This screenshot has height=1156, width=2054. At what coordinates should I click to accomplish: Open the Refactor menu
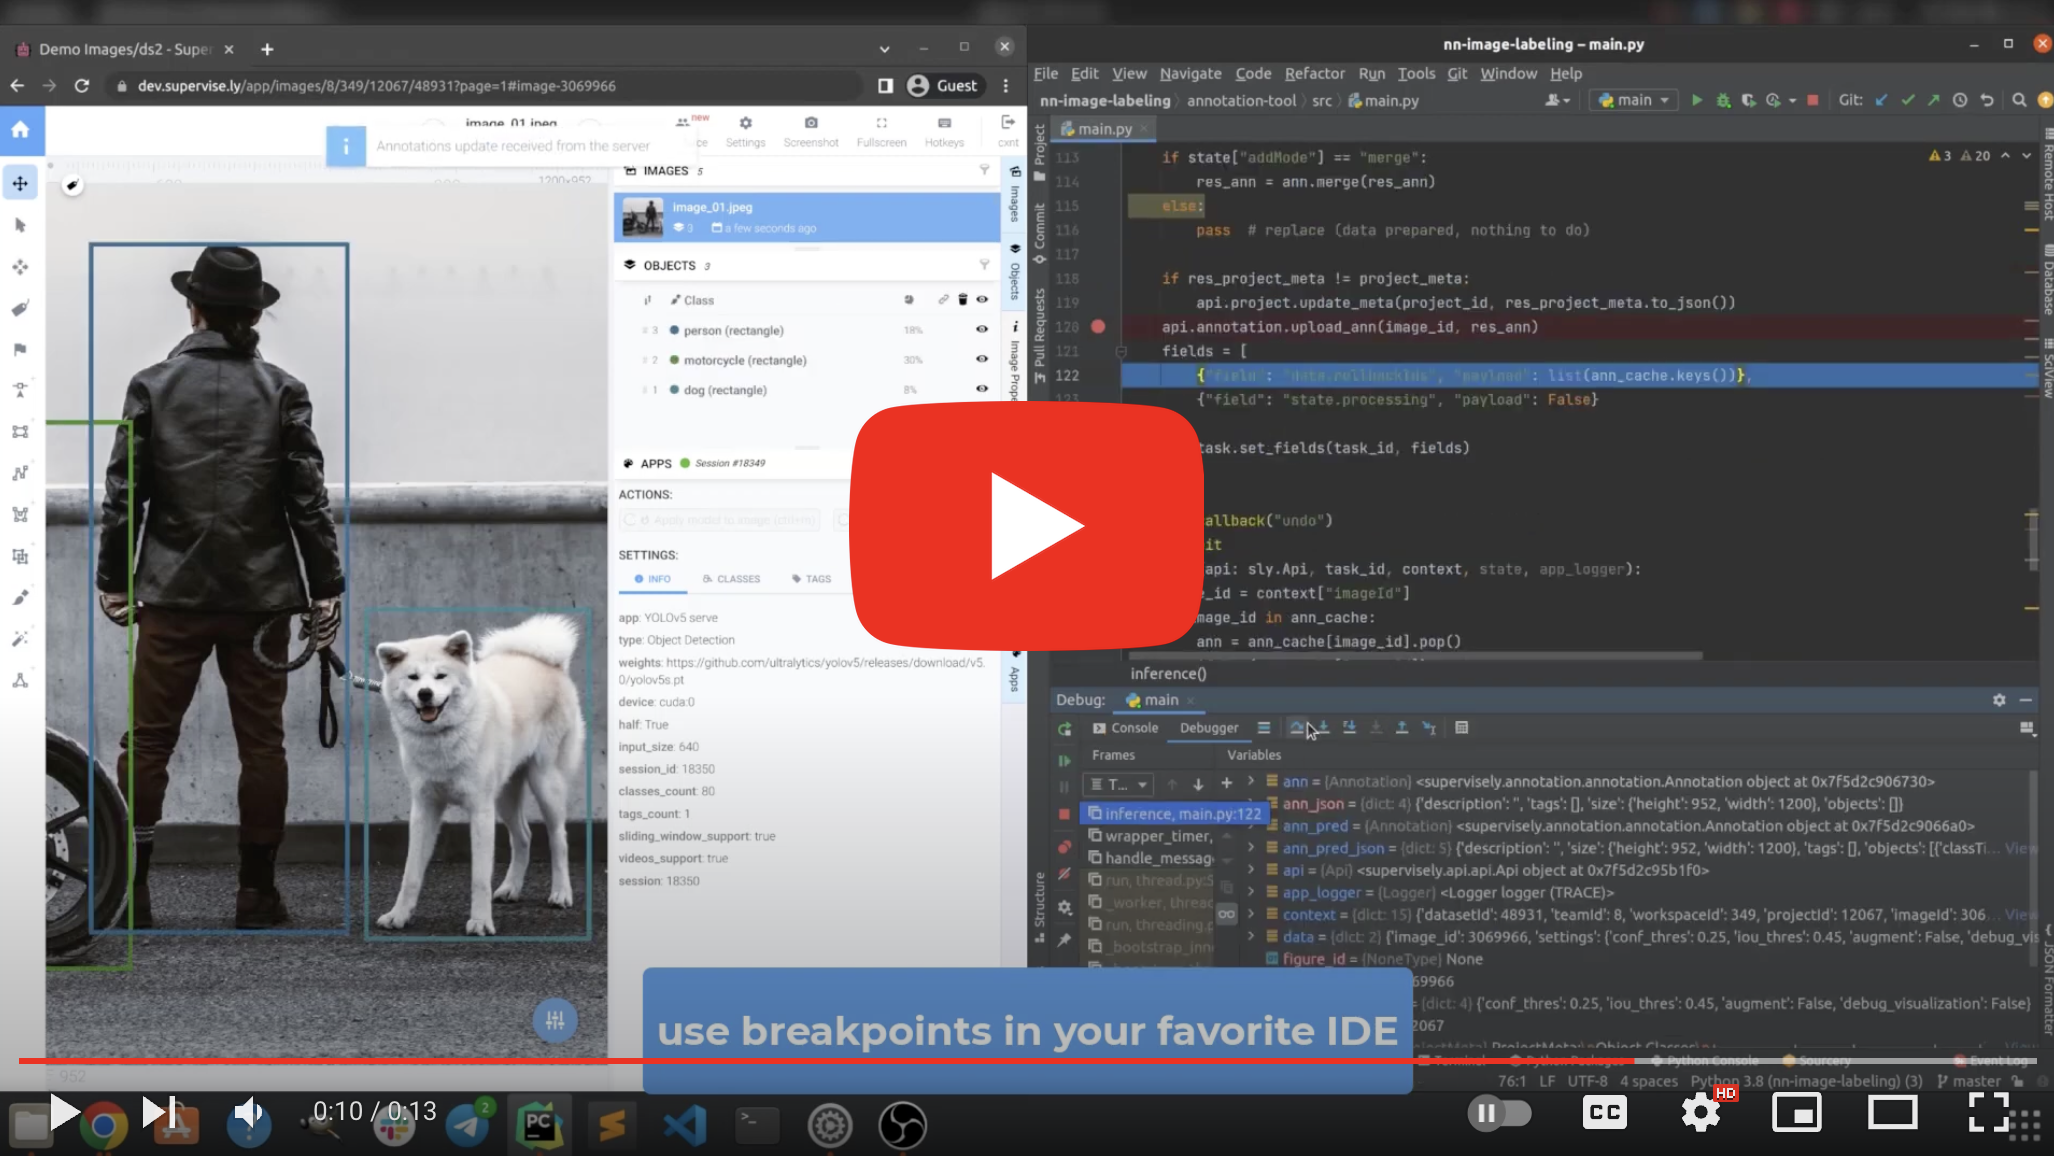pyautogui.click(x=1314, y=73)
